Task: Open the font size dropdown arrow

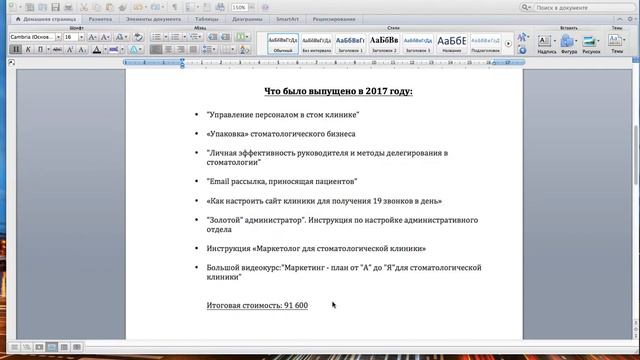Action: pos(81,37)
